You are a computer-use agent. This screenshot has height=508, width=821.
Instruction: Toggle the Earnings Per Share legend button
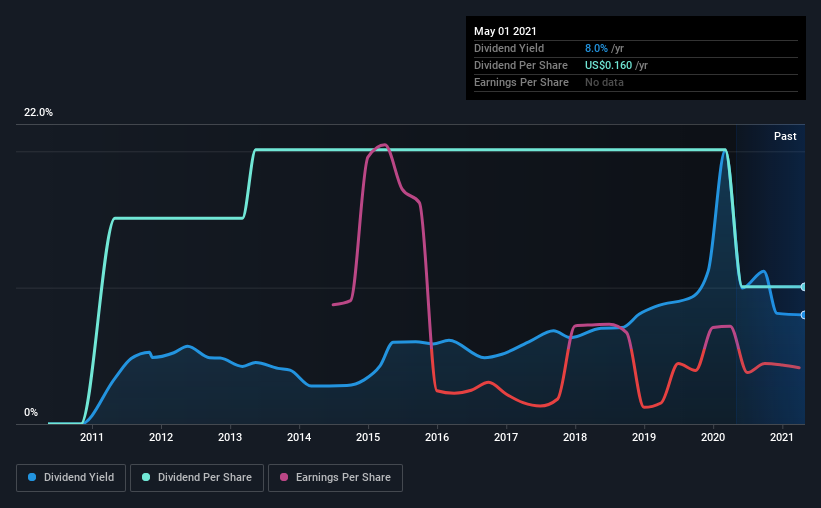(335, 478)
